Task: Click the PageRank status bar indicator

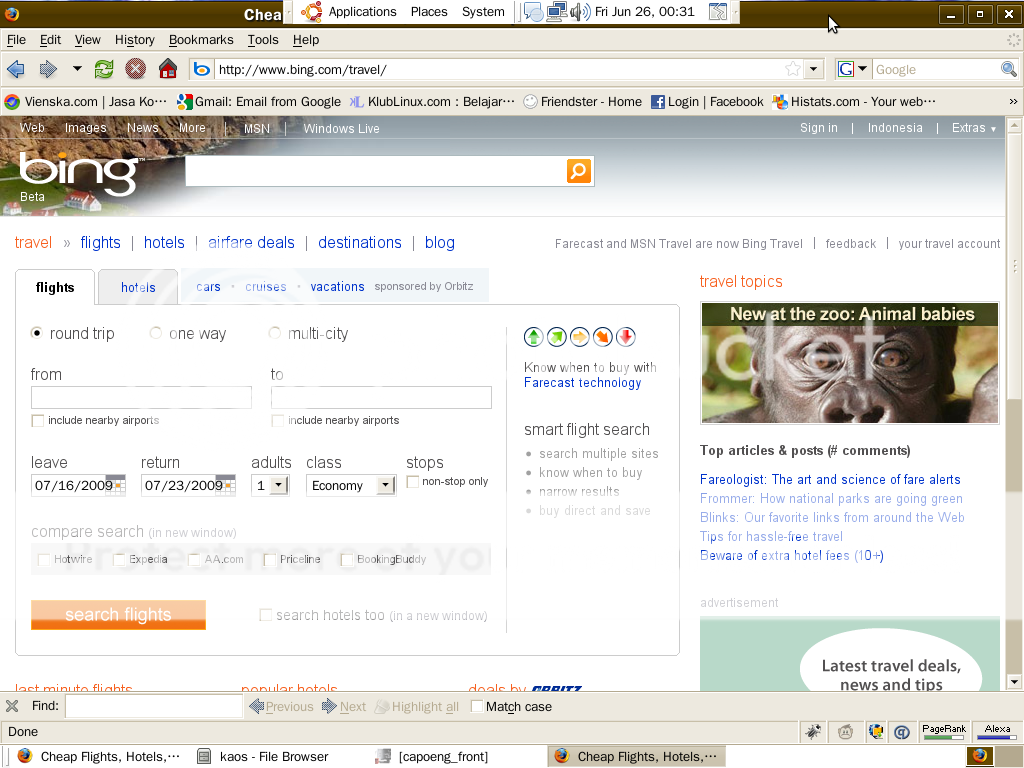Action: tap(944, 732)
